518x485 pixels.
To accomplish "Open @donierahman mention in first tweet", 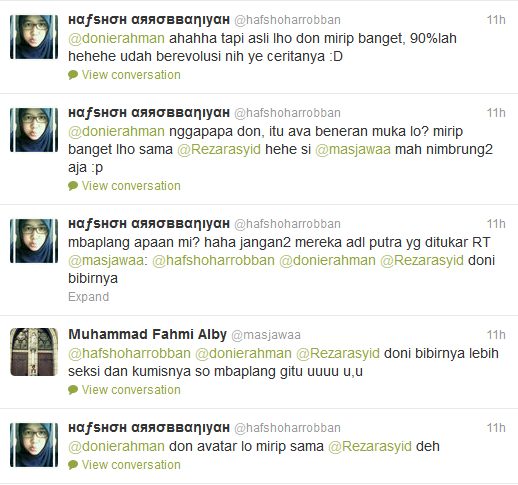I will [116, 38].
